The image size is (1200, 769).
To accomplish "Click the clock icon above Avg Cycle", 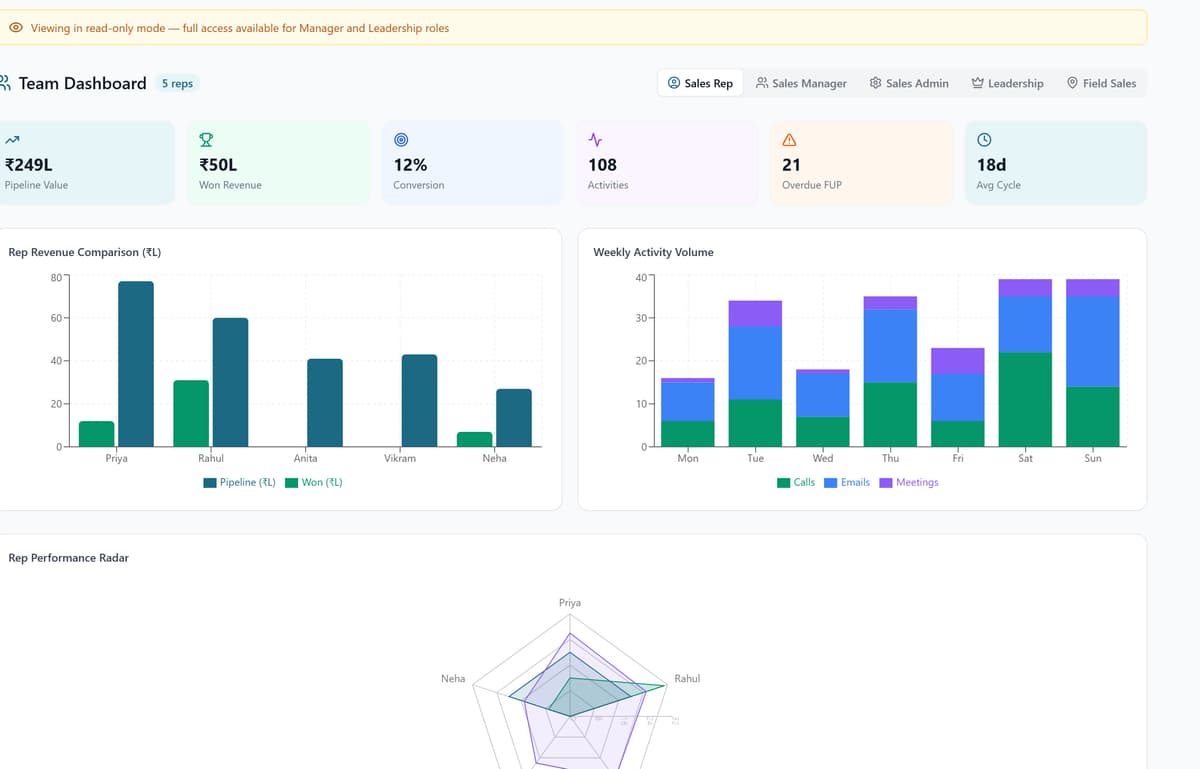I will click(984, 140).
